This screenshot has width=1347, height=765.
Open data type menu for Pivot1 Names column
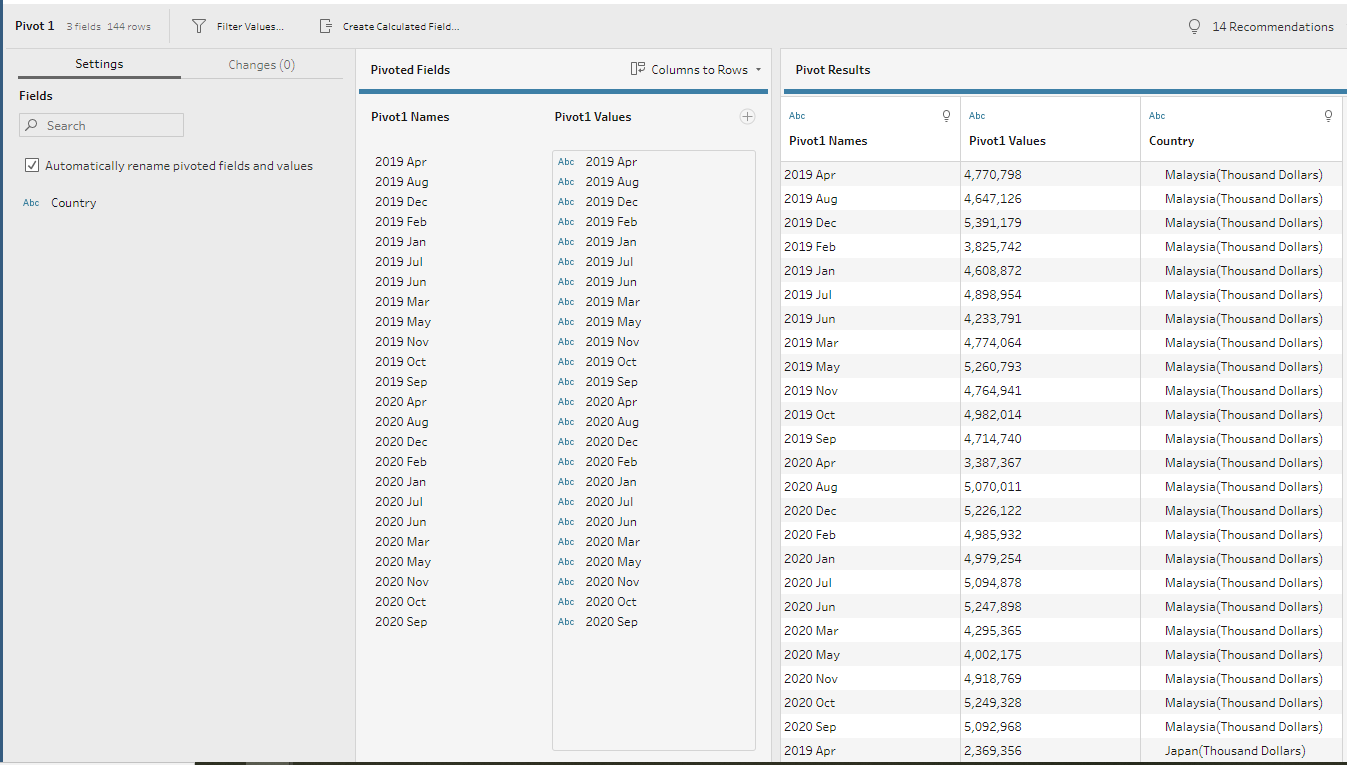(797, 116)
